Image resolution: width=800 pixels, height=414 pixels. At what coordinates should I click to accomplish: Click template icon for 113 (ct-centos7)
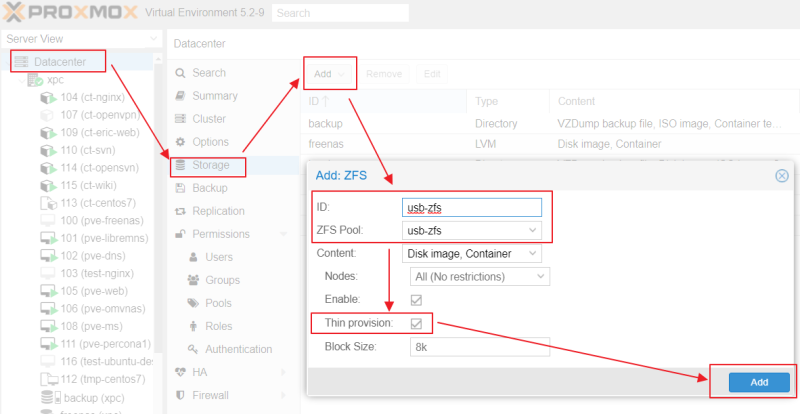pyautogui.click(x=48, y=203)
